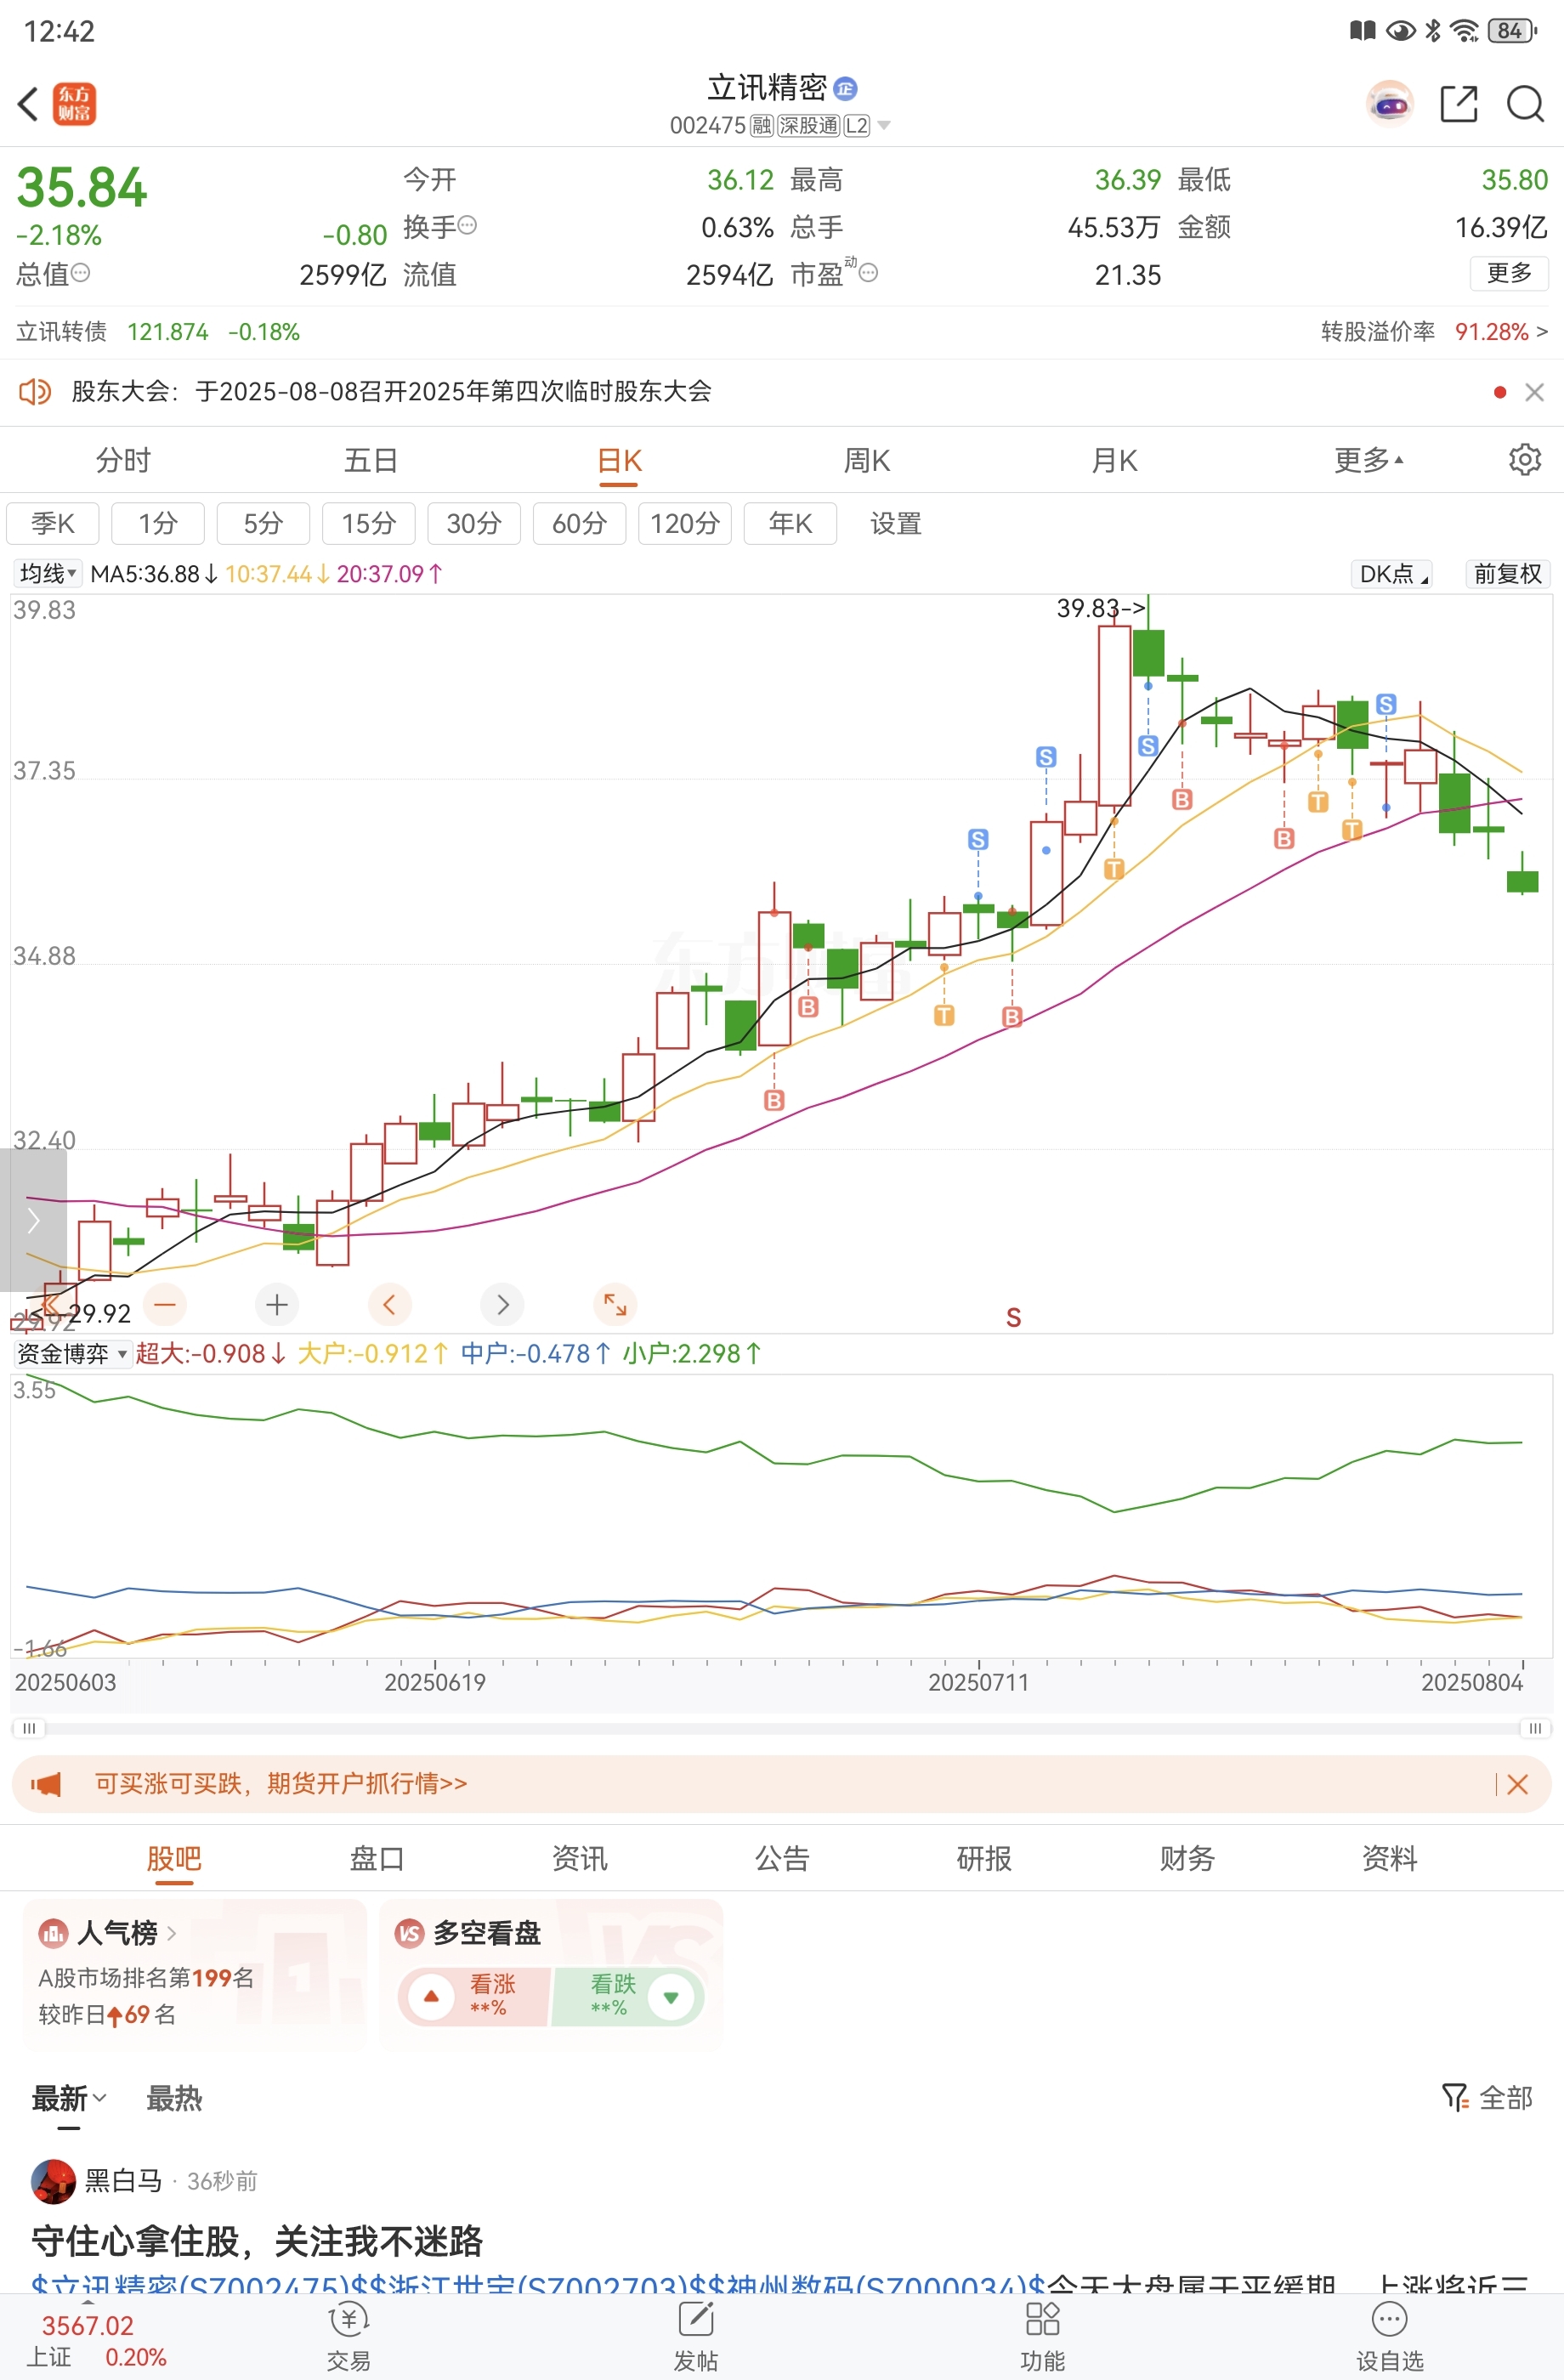Move chart left with orange arrow
Viewport: 1564px width, 2380px height.
coord(390,1304)
